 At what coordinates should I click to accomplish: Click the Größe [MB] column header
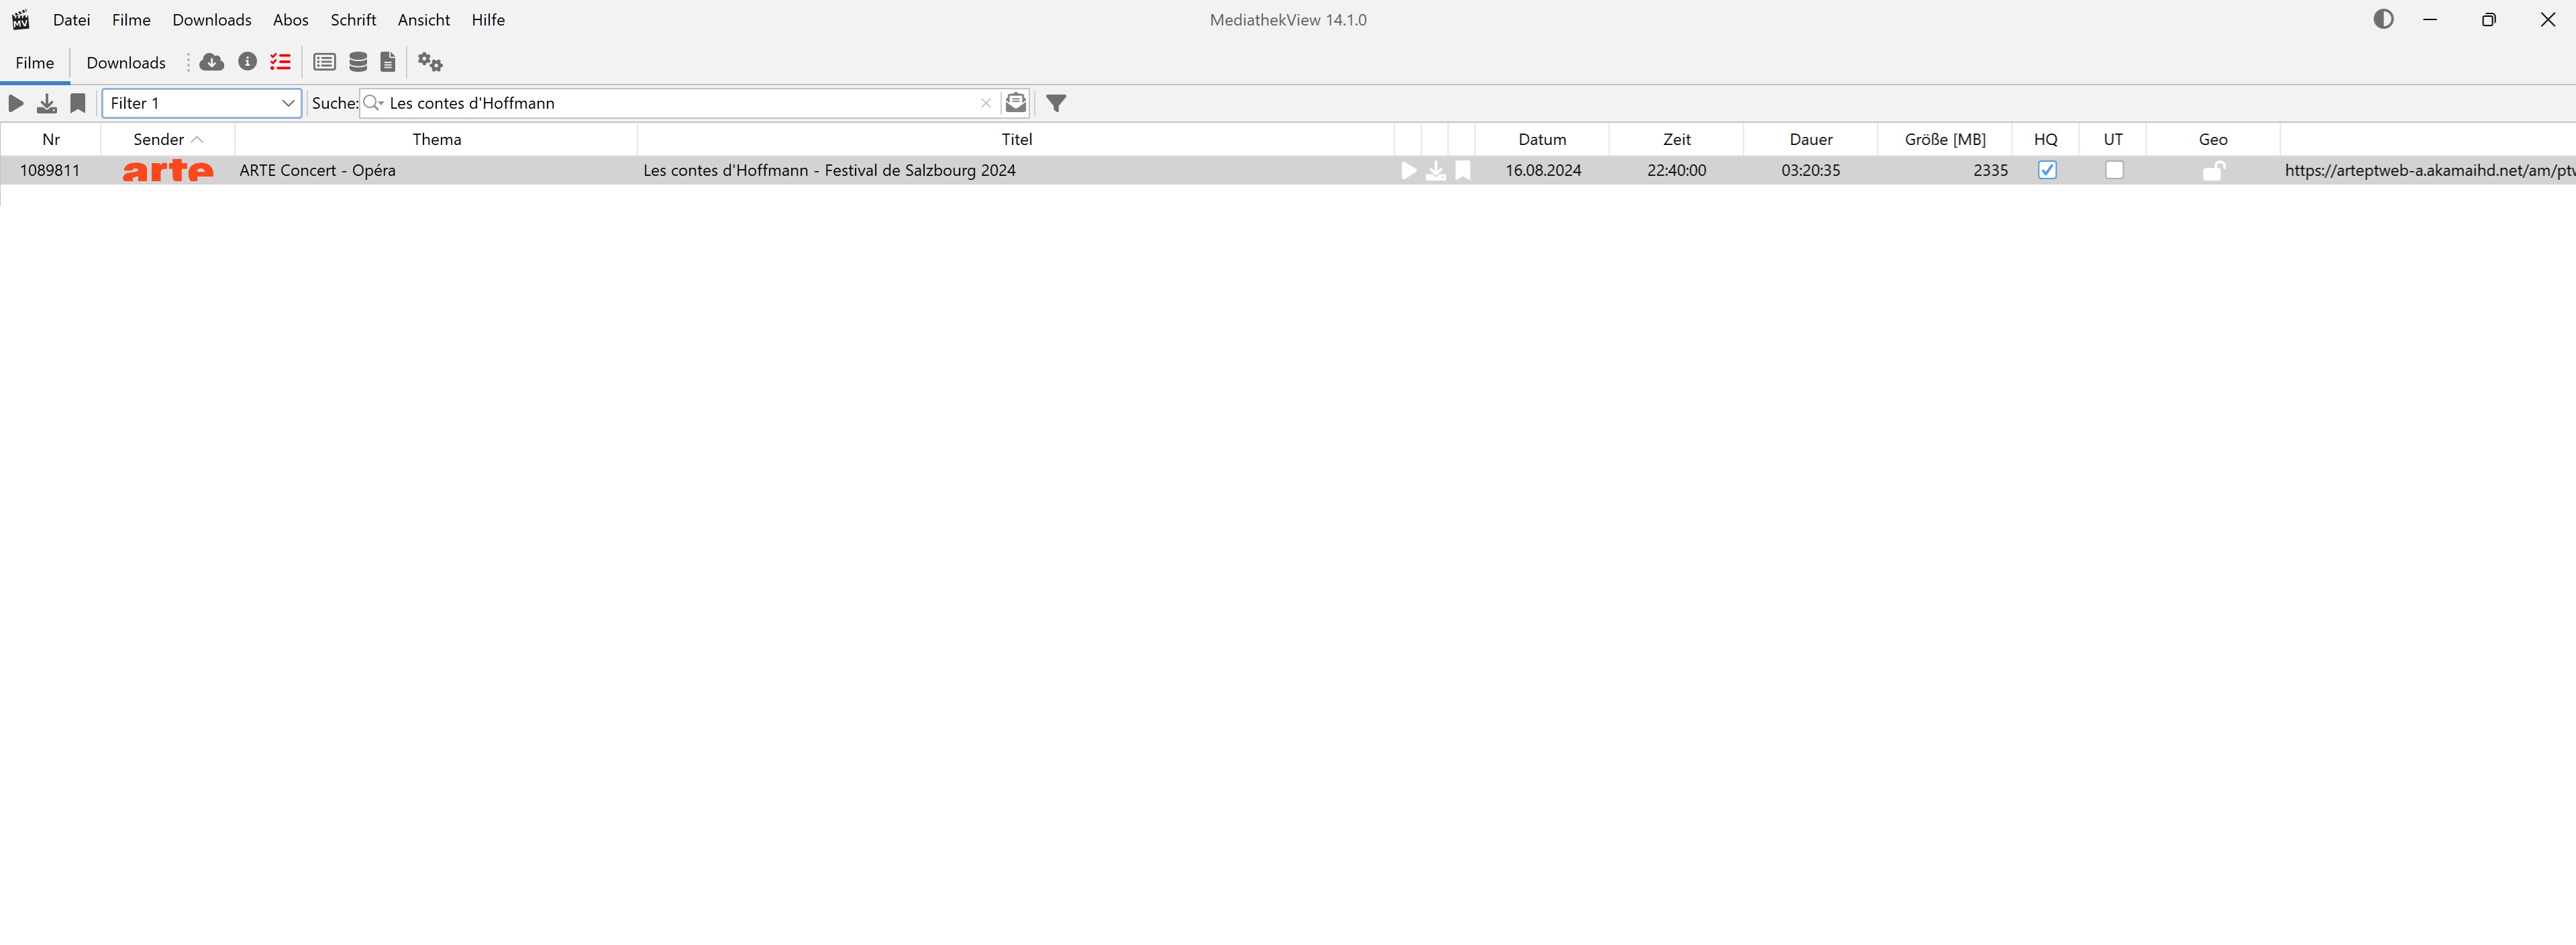pos(1945,139)
